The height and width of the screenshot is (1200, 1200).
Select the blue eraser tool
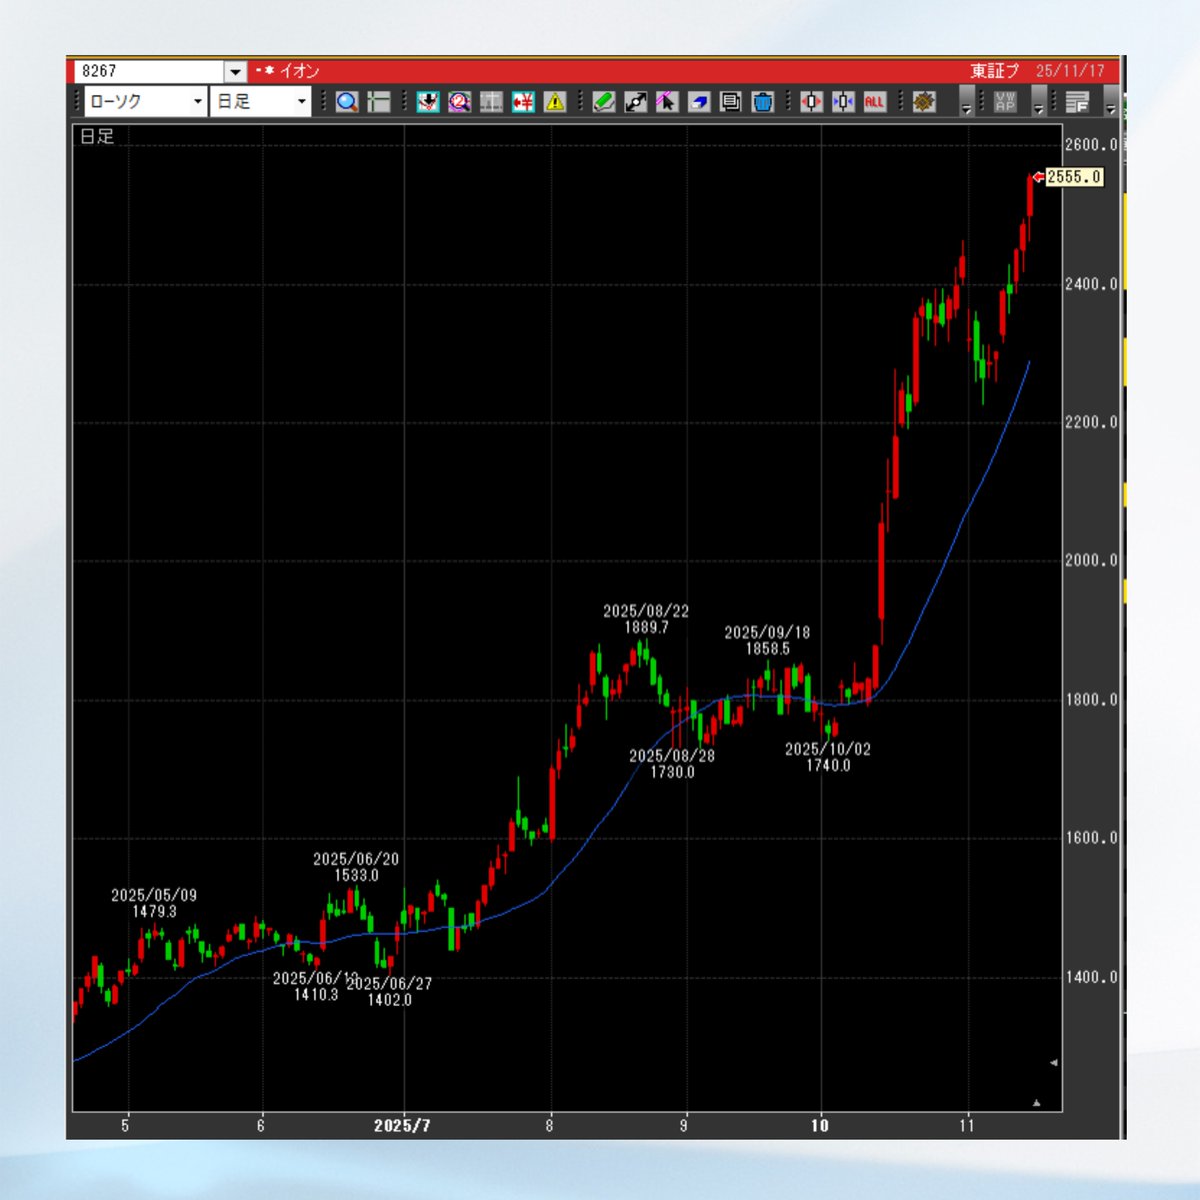click(x=699, y=101)
